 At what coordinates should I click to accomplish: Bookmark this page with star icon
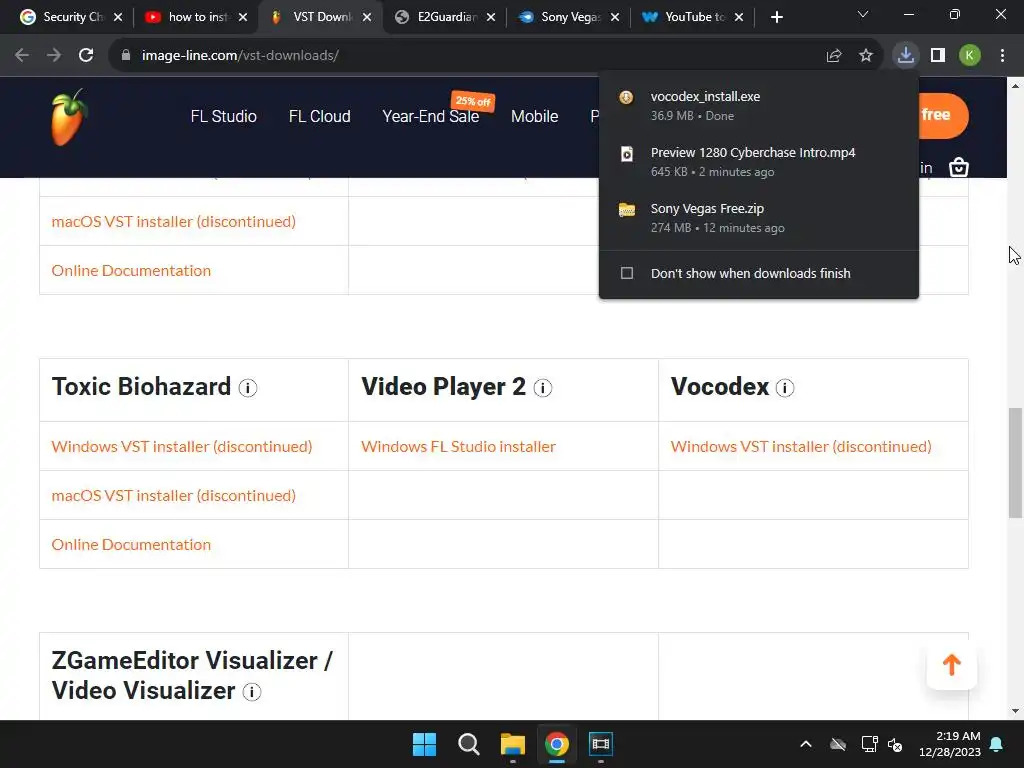tap(865, 56)
